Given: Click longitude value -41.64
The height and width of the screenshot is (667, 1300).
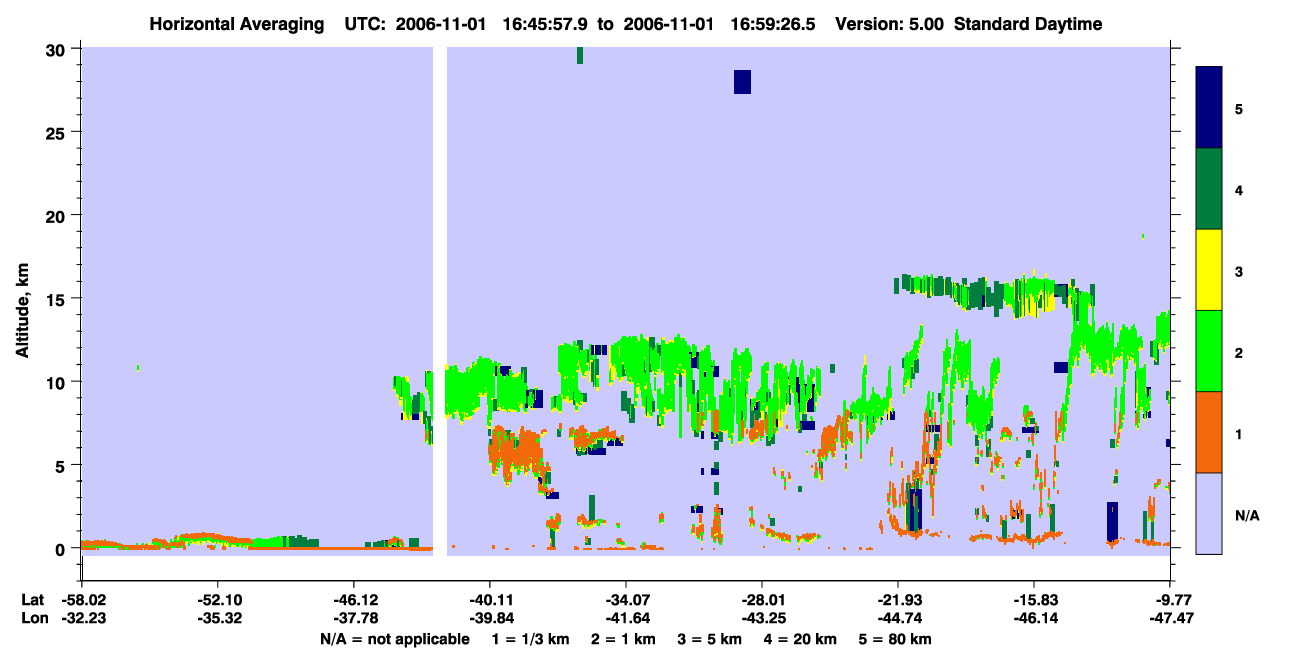Looking at the screenshot, I should click(626, 618).
